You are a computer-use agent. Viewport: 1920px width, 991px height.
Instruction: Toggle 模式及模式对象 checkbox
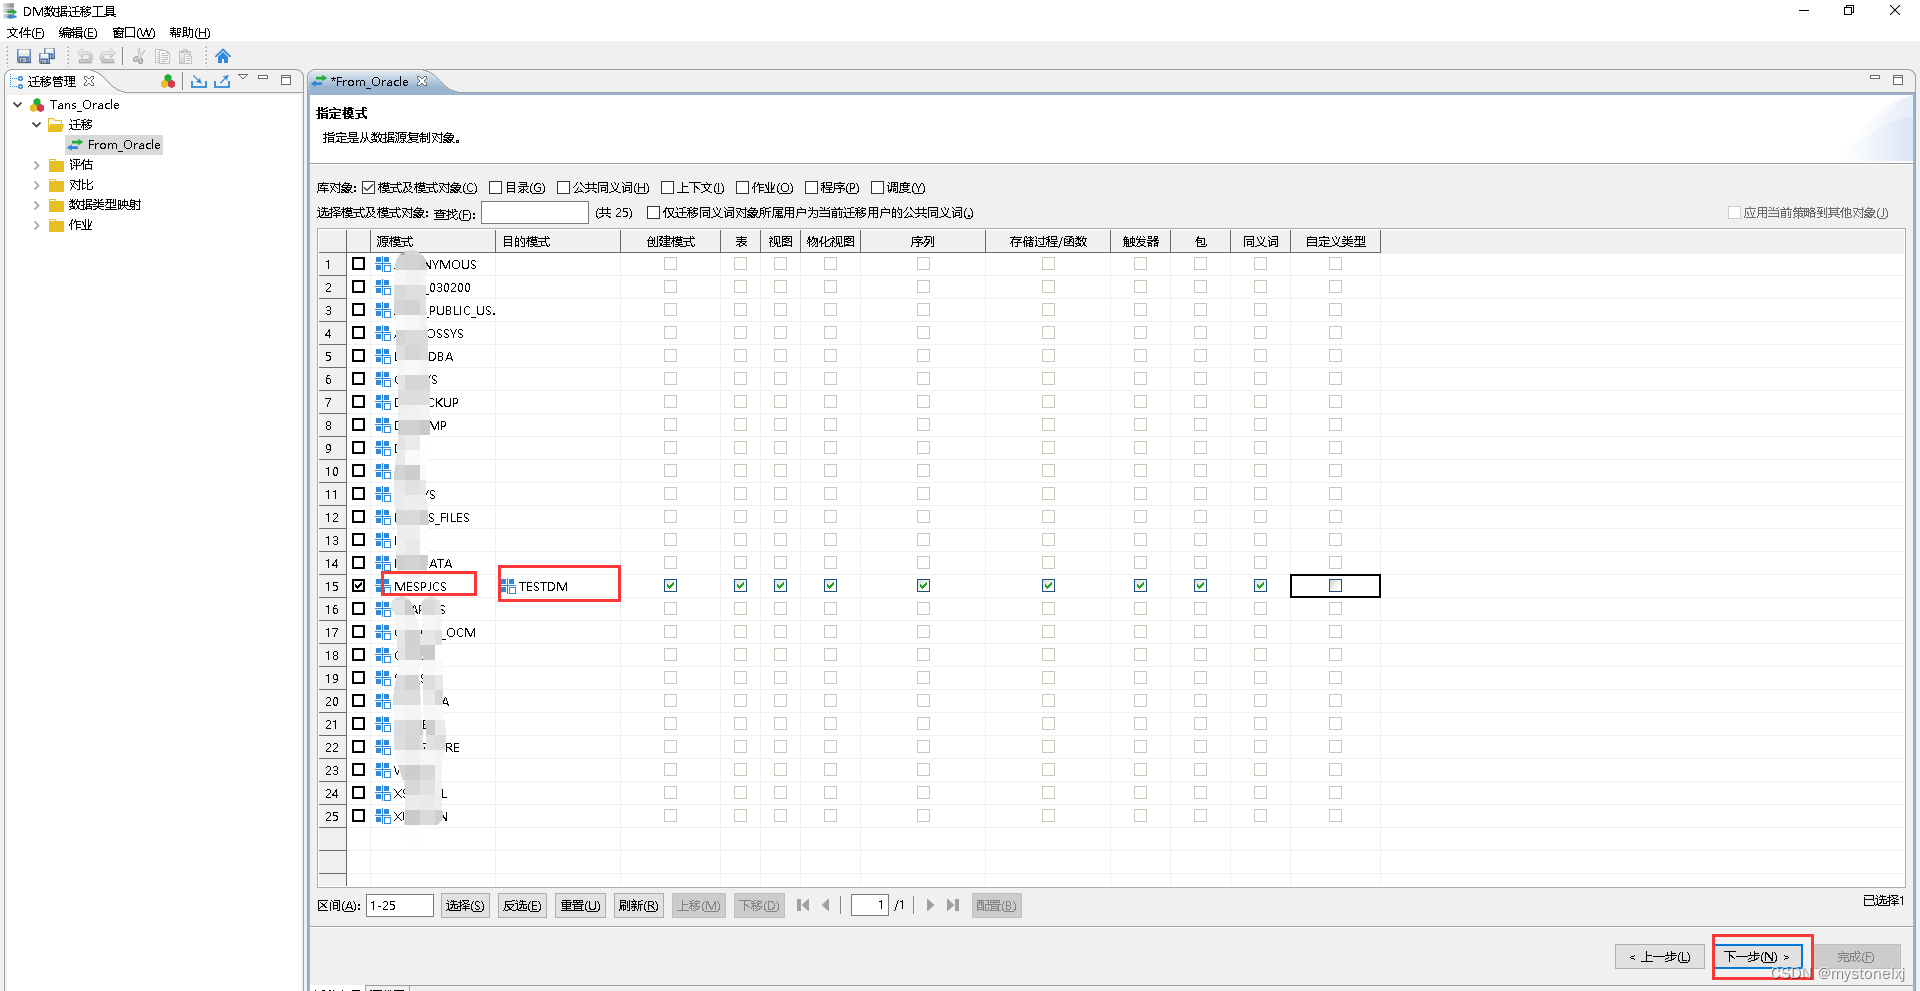[369, 187]
